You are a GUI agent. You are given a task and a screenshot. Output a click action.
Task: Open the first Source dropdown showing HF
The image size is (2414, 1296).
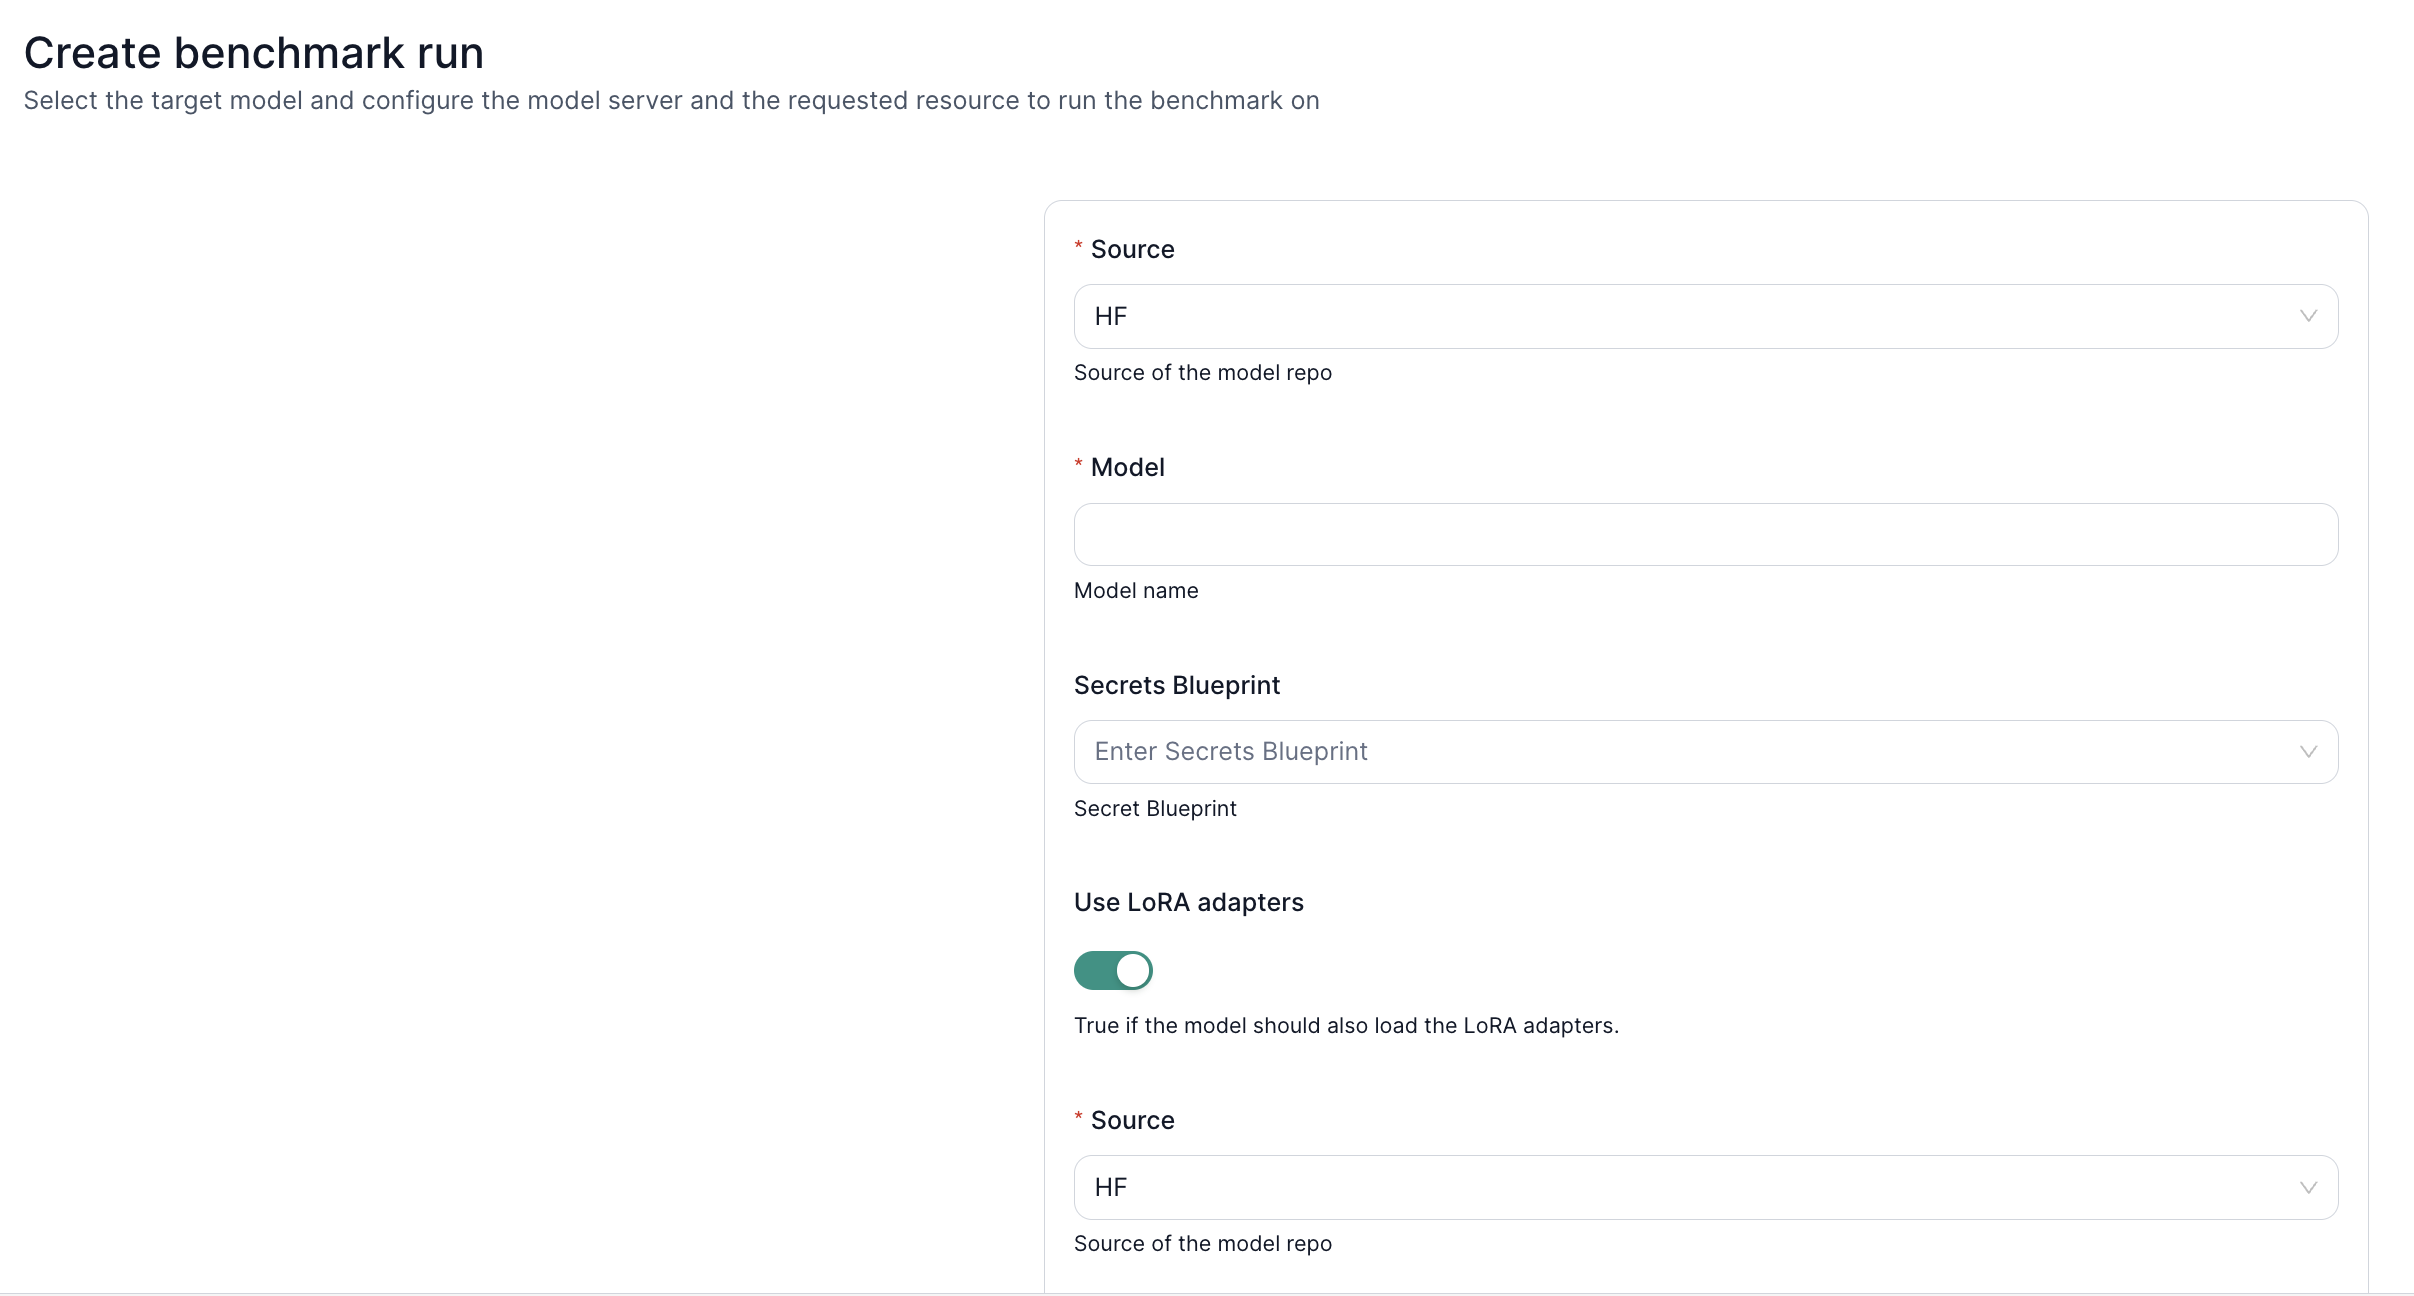pyautogui.click(x=1700, y=316)
